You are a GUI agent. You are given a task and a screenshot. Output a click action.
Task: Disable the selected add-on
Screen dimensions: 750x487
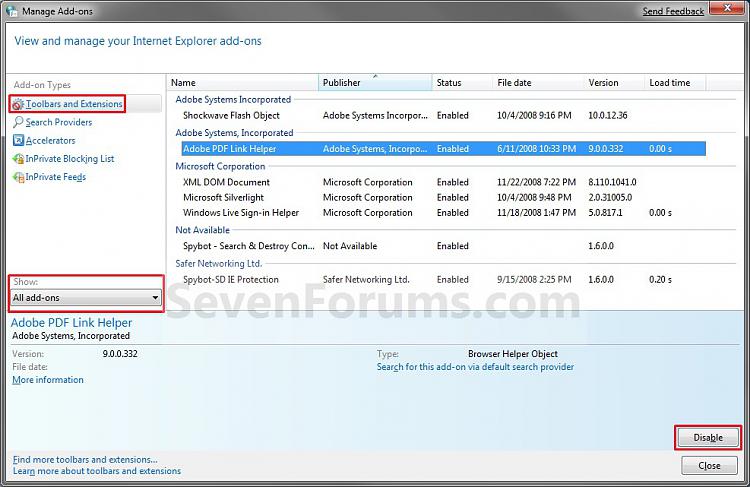(x=708, y=438)
